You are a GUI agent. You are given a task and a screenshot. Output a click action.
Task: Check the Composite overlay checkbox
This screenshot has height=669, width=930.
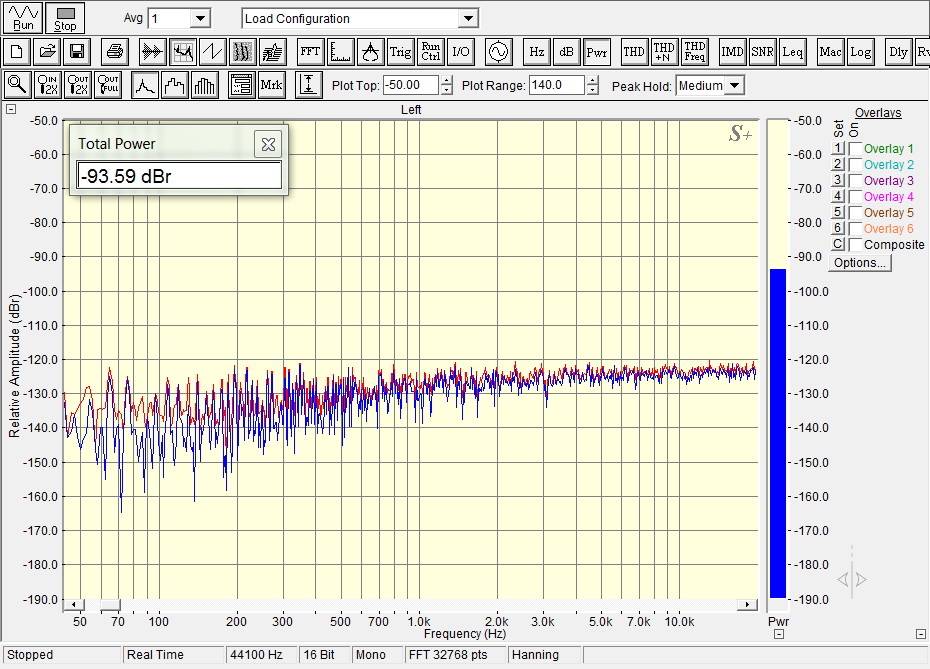coord(855,245)
